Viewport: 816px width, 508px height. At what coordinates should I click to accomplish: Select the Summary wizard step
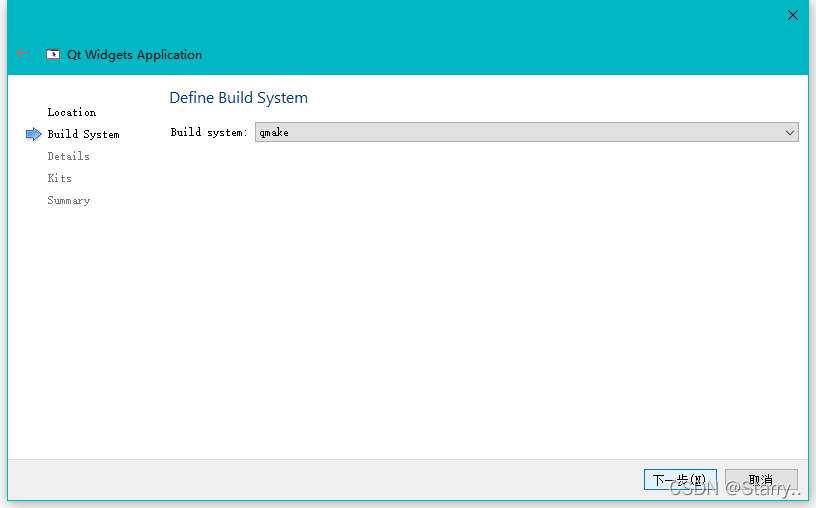coord(69,200)
